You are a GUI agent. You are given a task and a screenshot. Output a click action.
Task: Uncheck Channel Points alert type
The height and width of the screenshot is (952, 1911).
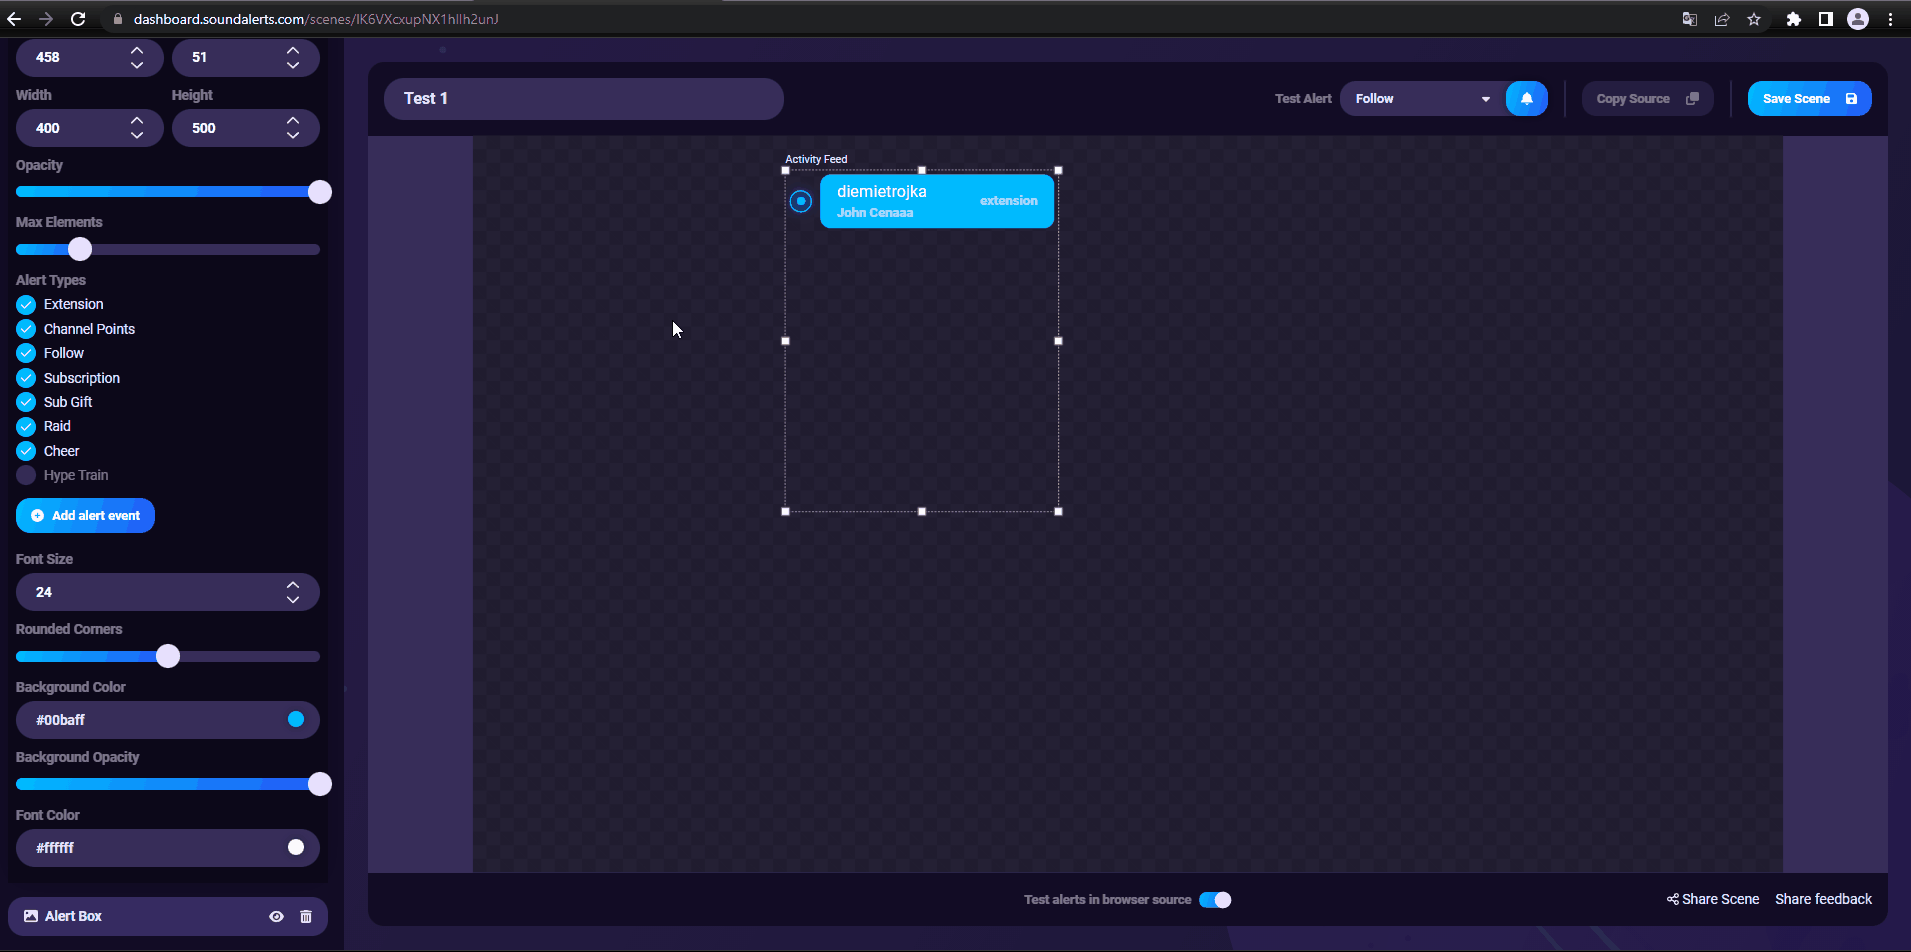point(26,329)
